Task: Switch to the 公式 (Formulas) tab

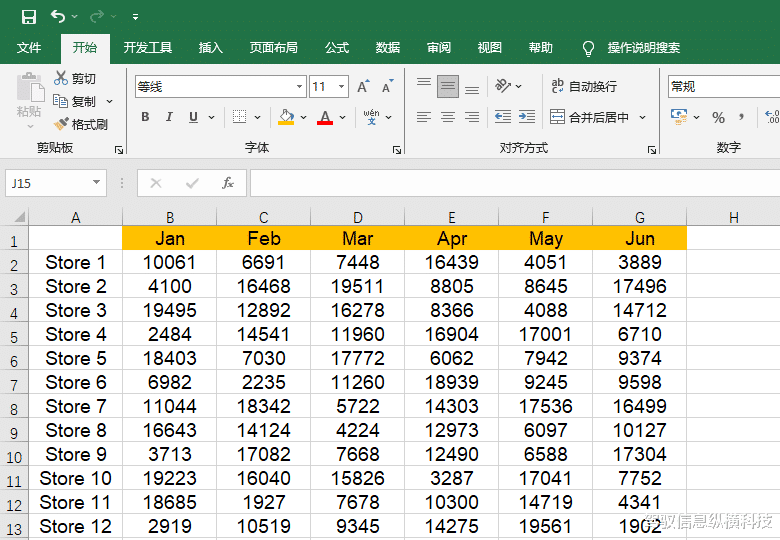Action: 337,47
